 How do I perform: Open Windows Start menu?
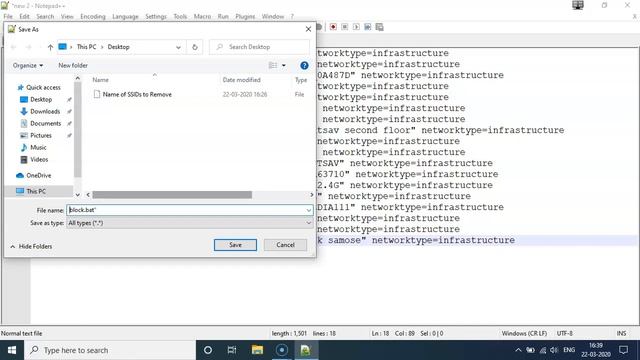pos(12,350)
